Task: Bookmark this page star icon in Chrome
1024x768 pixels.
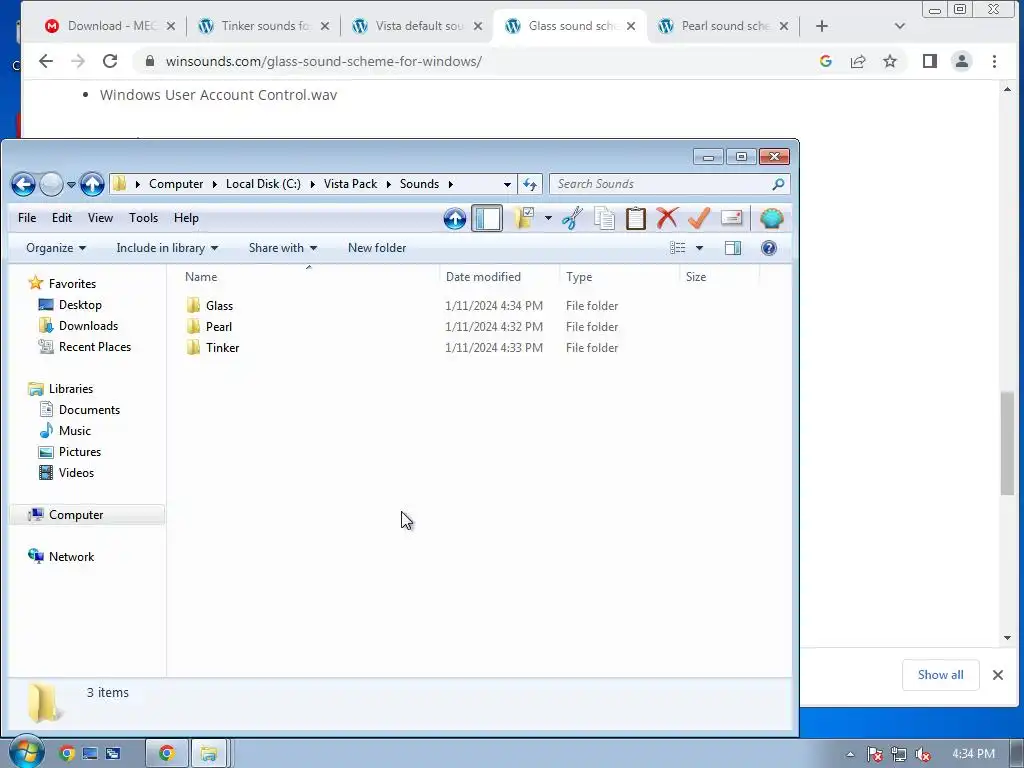Action: pyautogui.click(x=889, y=61)
